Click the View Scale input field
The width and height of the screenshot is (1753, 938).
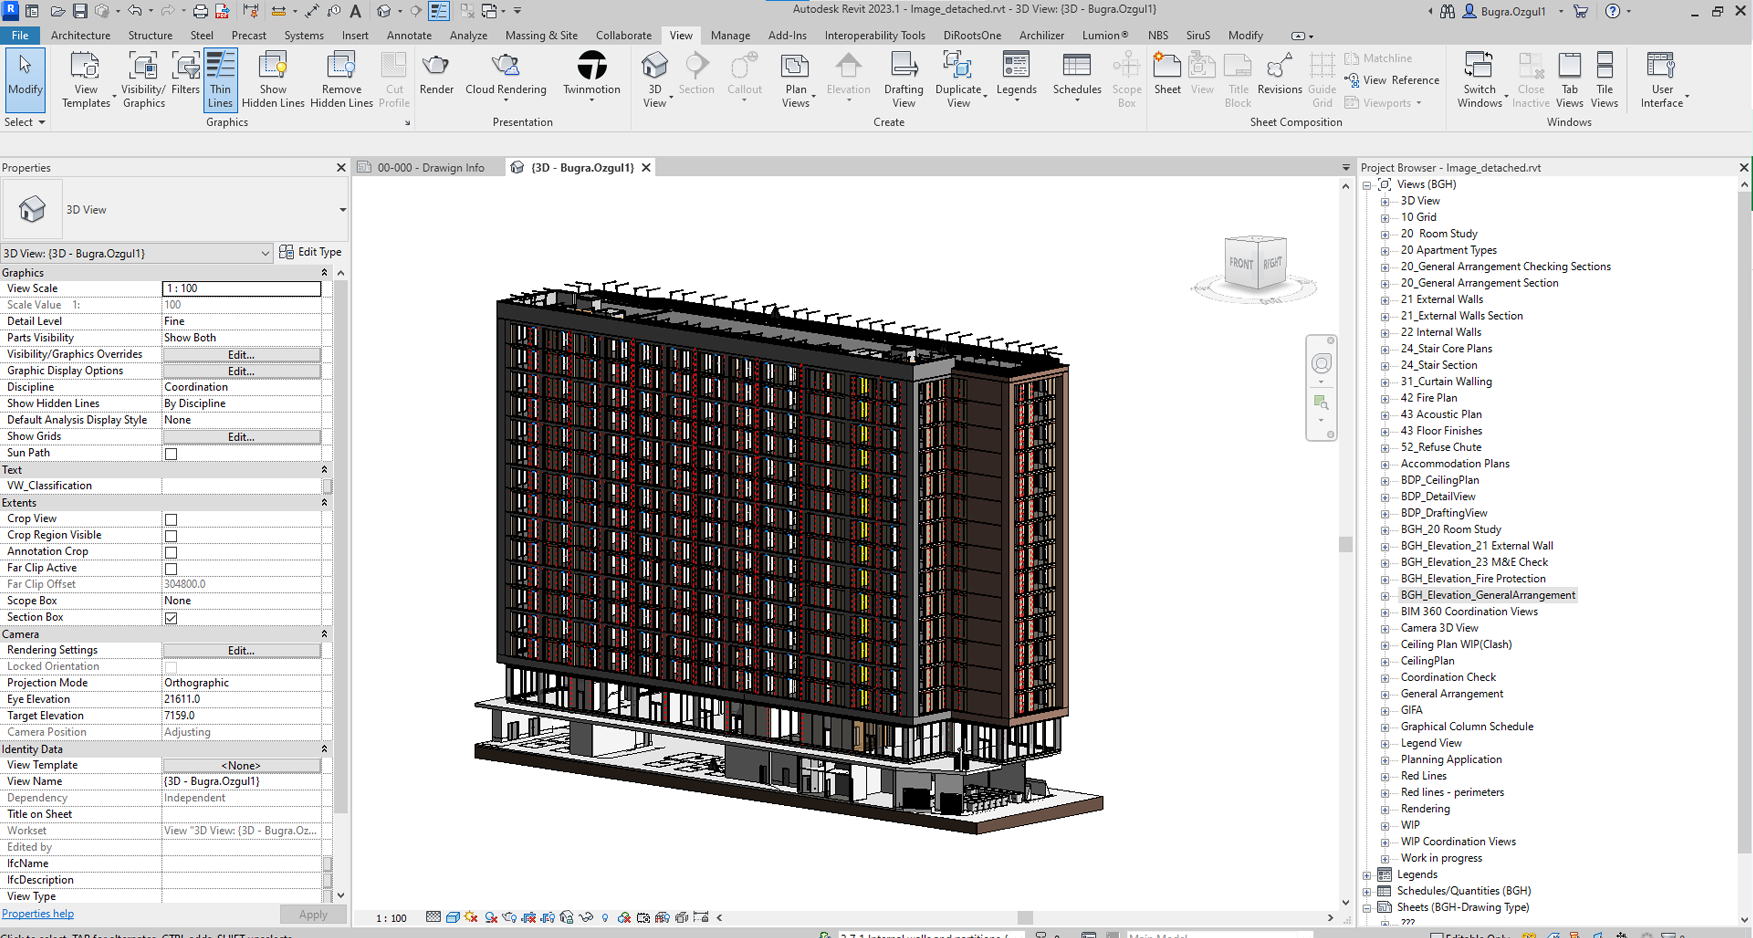click(x=241, y=289)
